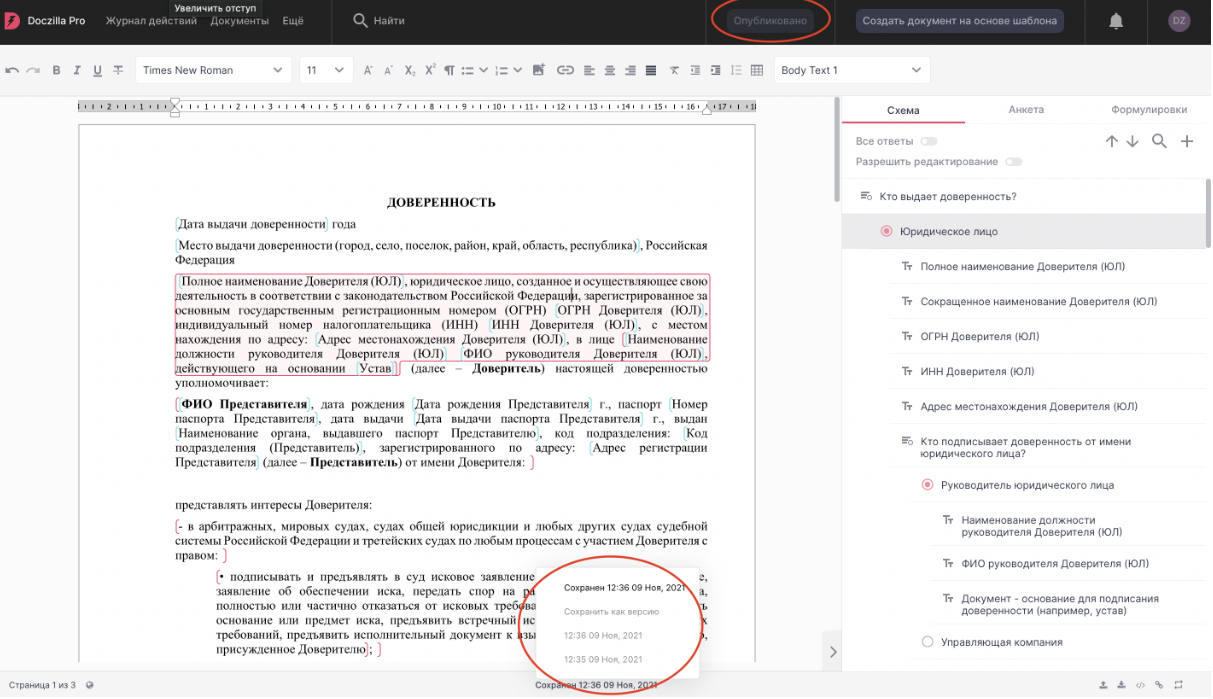Open the Документы menu

[x=240, y=21]
